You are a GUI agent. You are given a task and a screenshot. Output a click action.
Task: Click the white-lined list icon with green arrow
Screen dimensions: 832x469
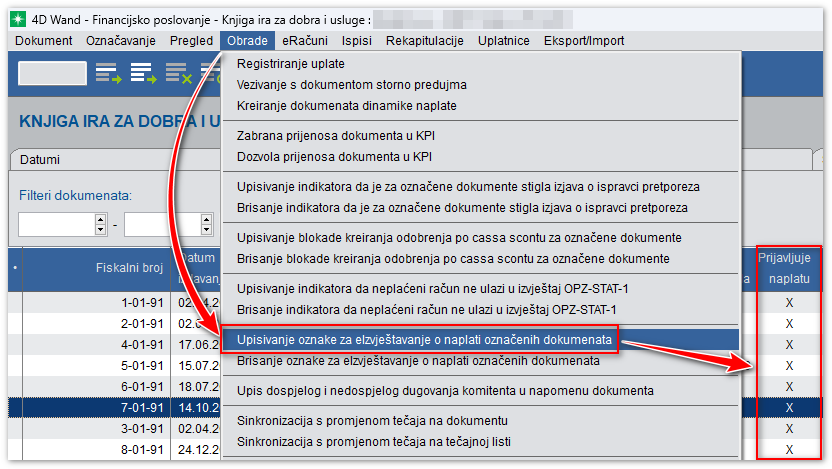pyautogui.click(x=143, y=73)
